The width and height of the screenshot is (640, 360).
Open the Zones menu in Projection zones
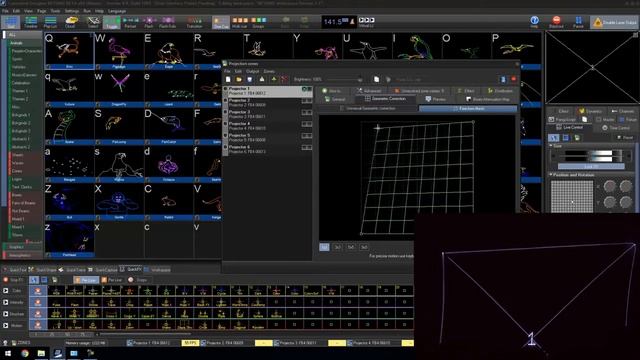[269, 71]
